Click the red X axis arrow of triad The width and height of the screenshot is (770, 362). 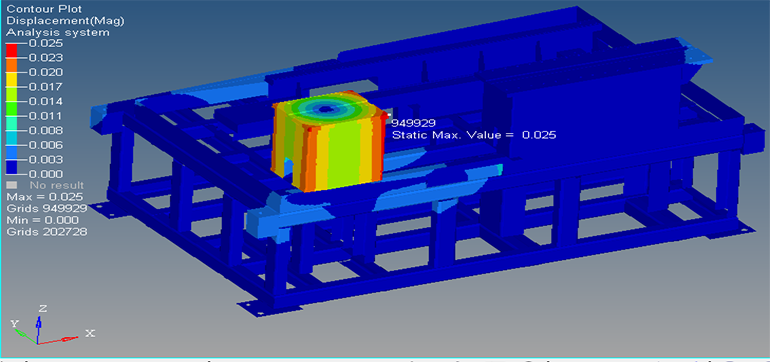point(59,339)
